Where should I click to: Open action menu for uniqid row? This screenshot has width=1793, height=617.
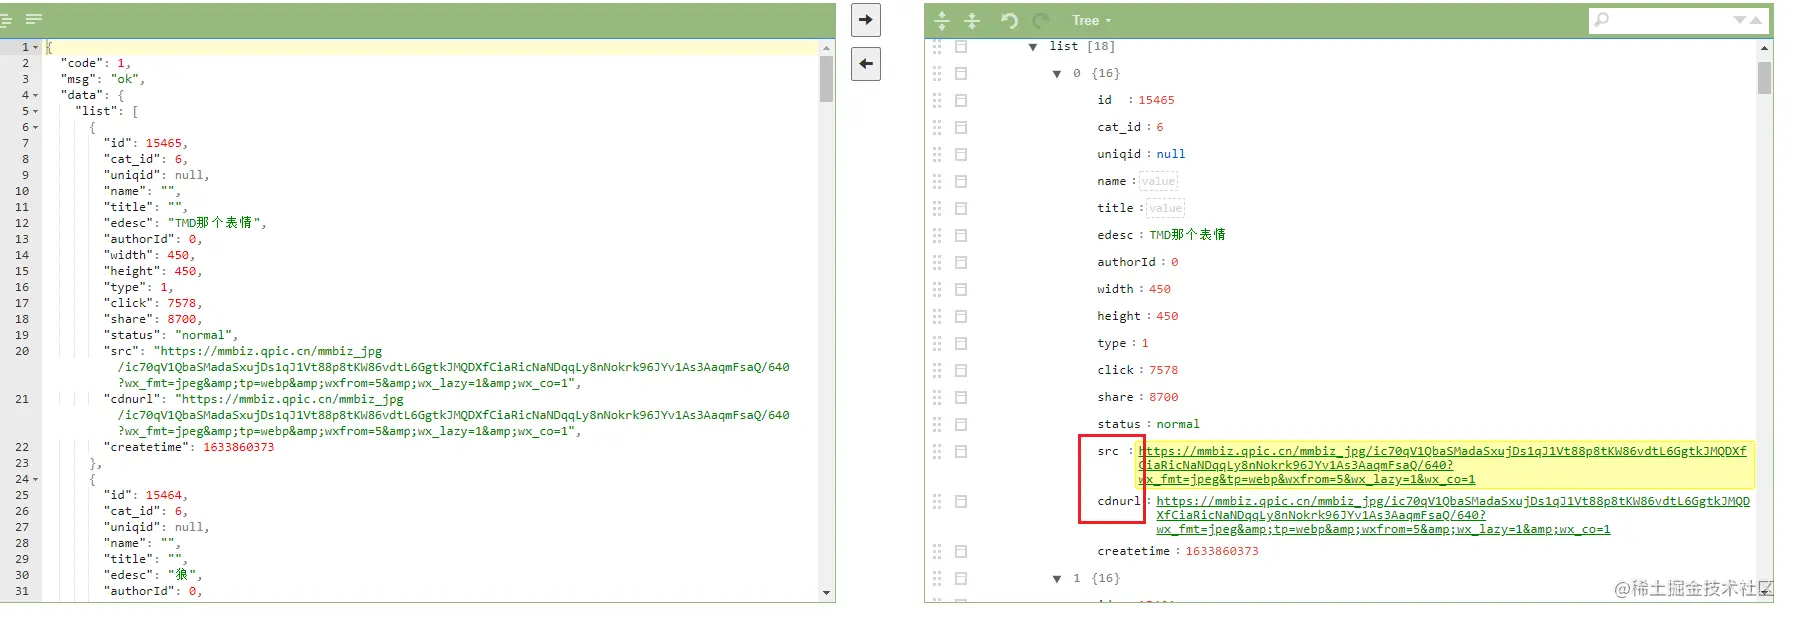pyautogui.click(x=961, y=154)
